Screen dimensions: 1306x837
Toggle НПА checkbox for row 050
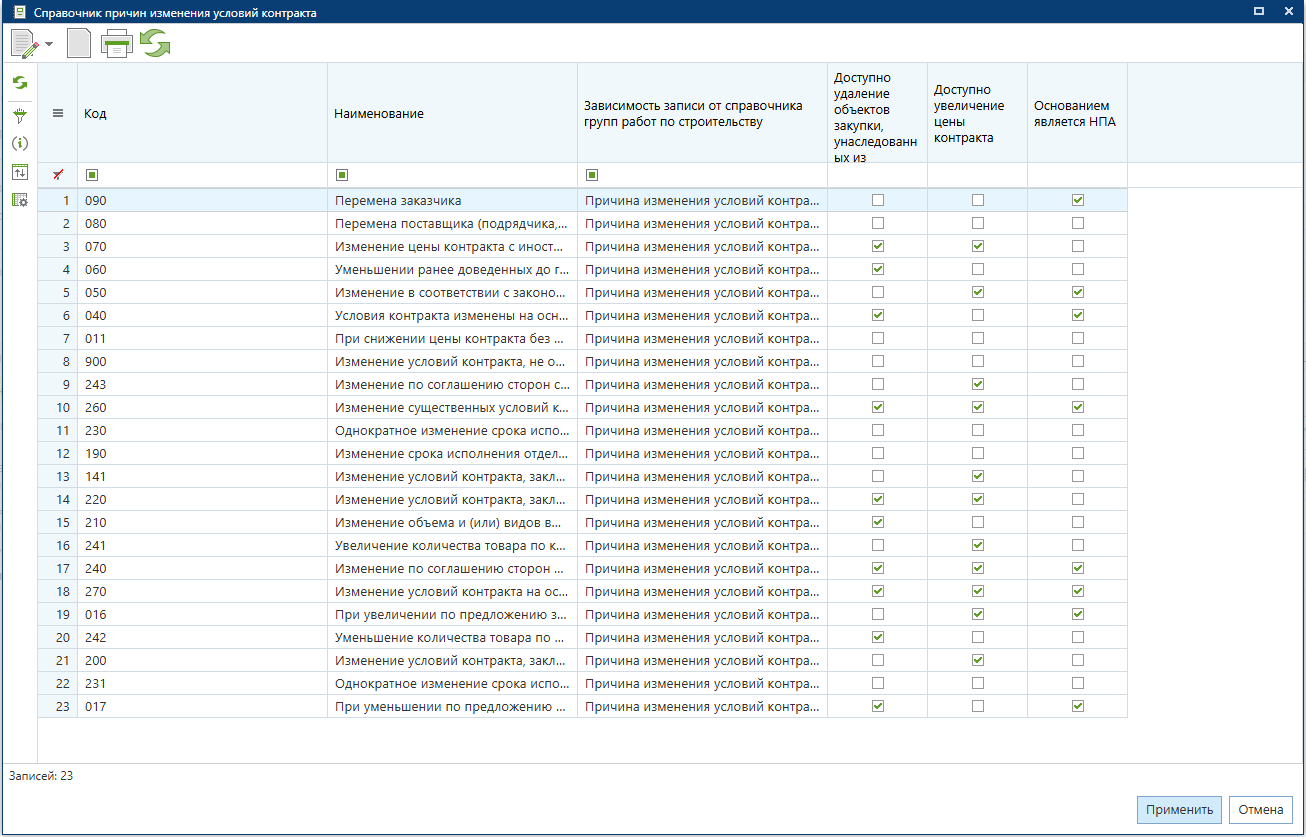click(x=1078, y=292)
